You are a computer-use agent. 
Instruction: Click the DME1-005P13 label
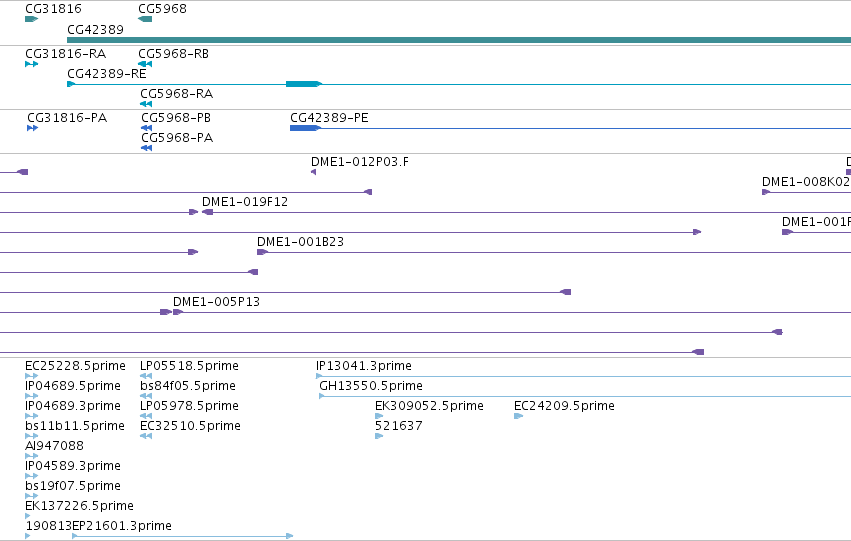(x=216, y=302)
